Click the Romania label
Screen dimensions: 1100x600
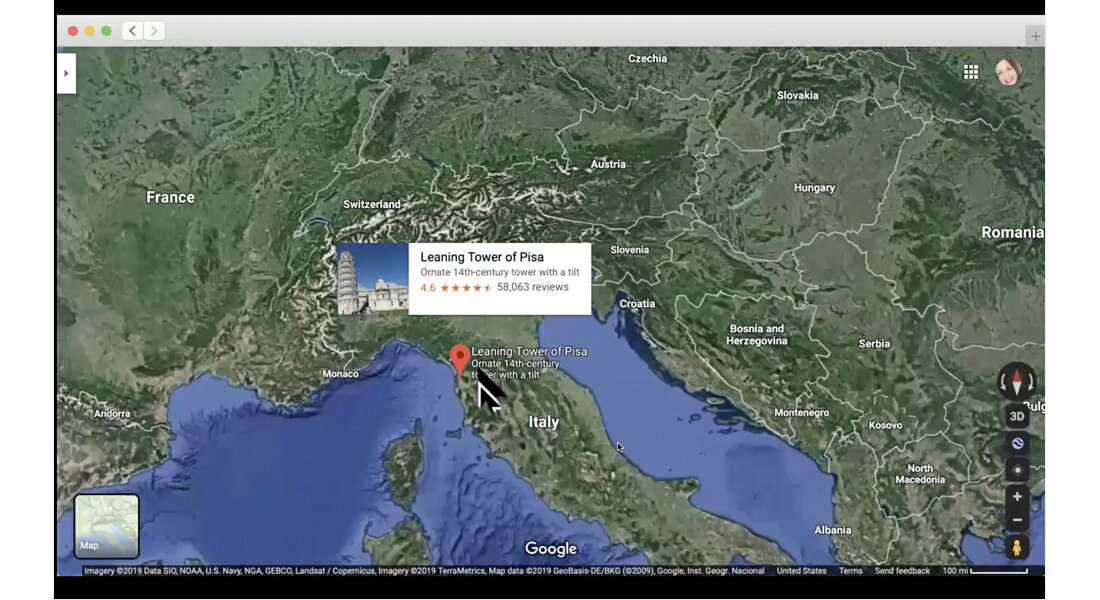[x=1012, y=232]
